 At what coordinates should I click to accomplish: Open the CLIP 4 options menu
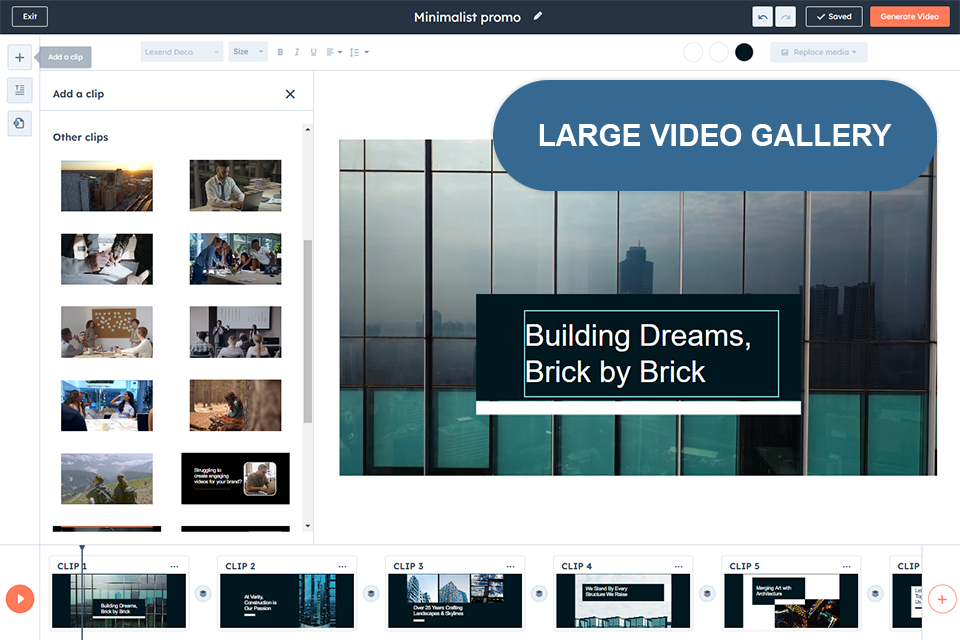[678, 566]
